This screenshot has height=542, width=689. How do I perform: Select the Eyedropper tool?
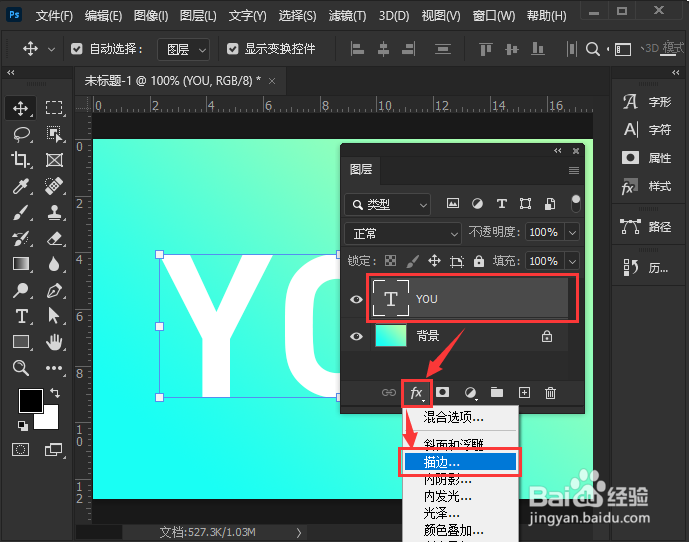coord(21,186)
